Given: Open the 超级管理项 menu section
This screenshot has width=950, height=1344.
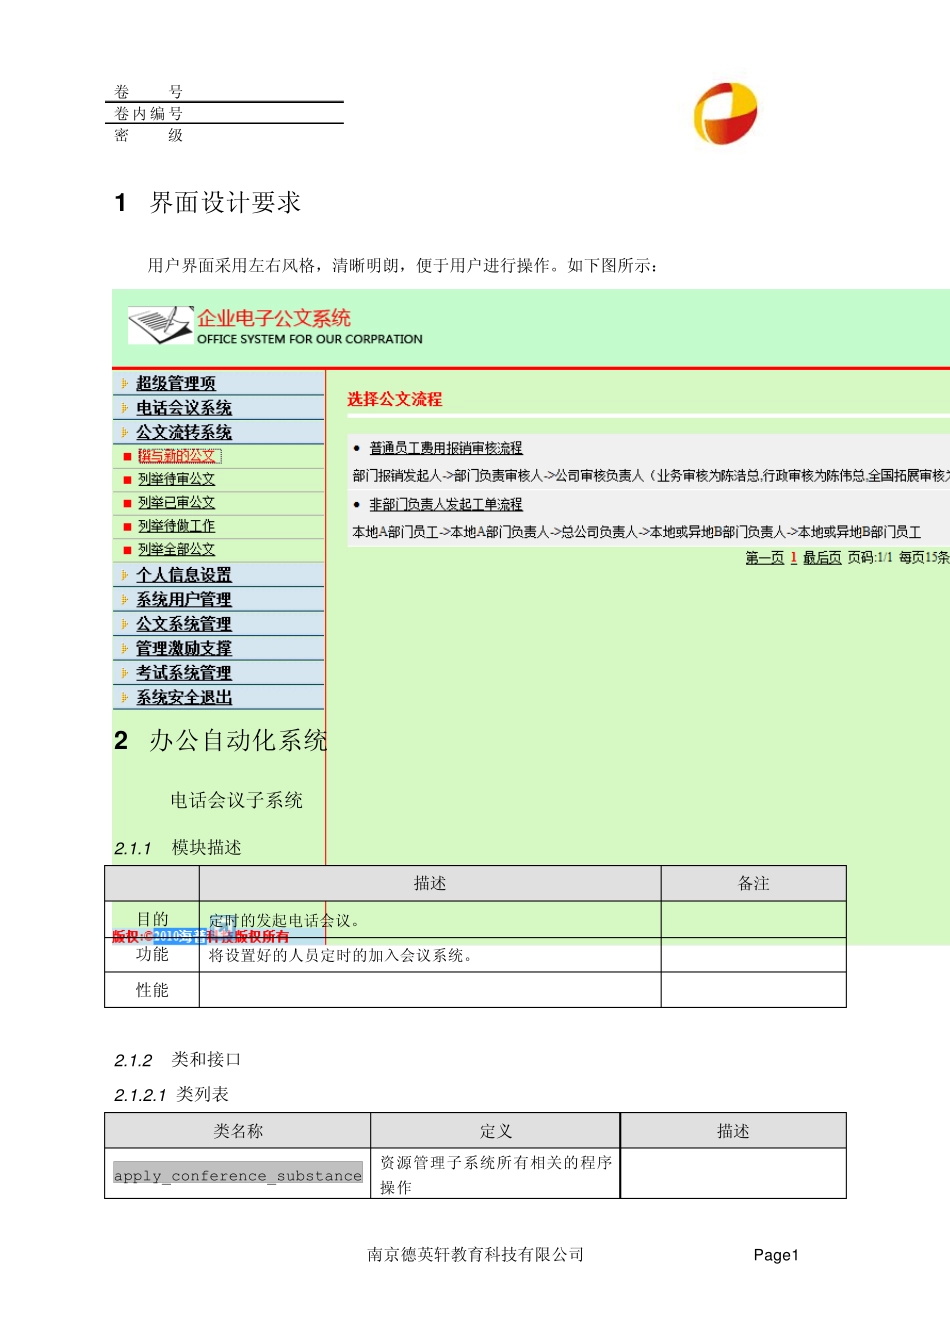Looking at the screenshot, I should click(x=176, y=383).
